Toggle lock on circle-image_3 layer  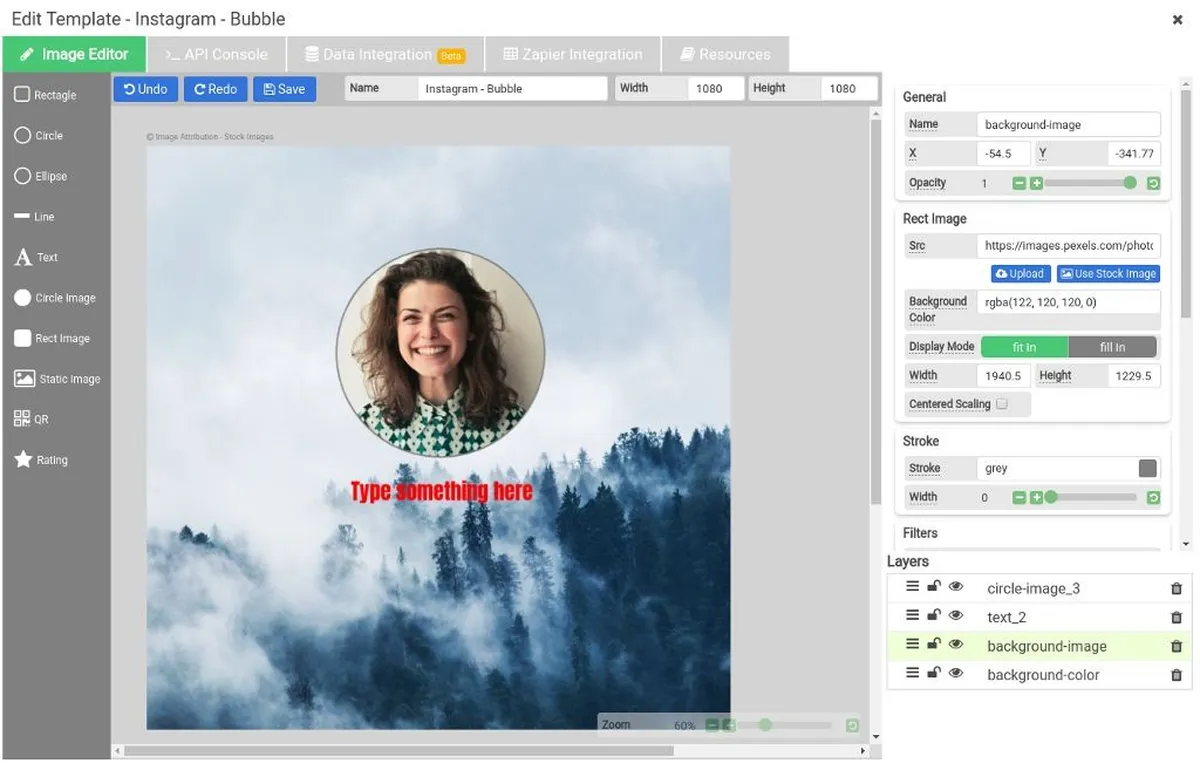click(x=934, y=587)
